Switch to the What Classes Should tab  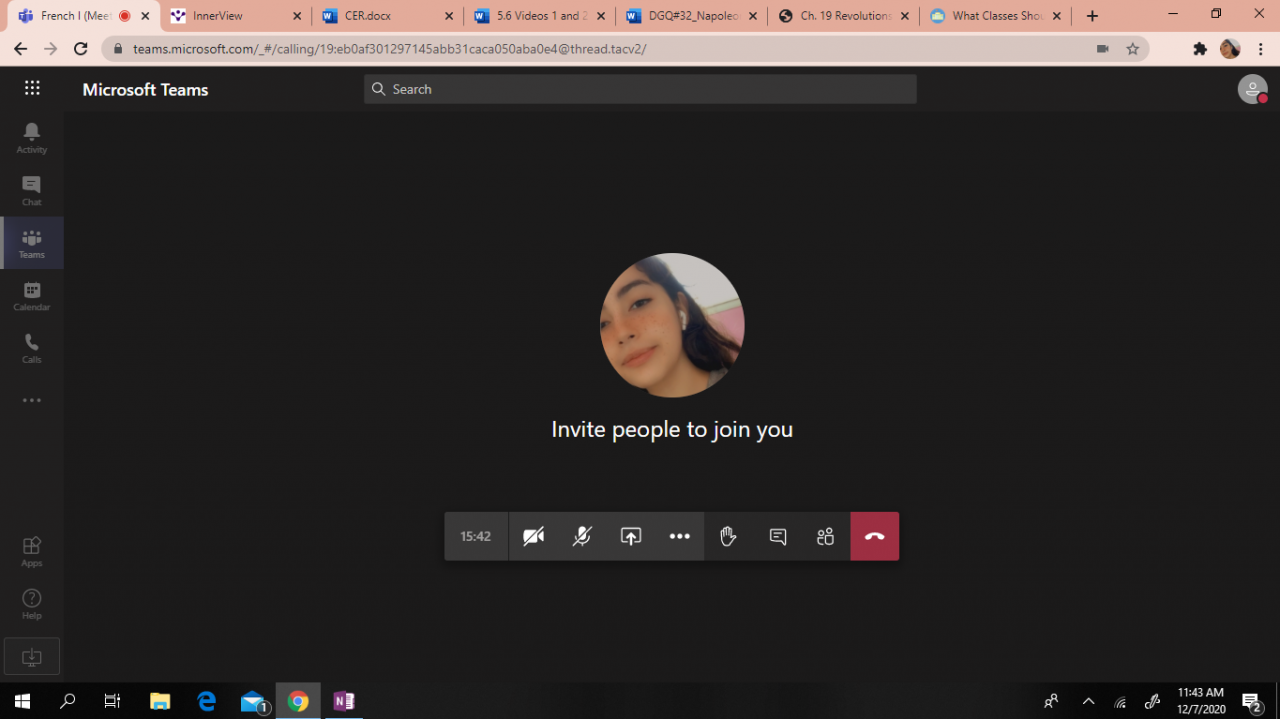996,16
